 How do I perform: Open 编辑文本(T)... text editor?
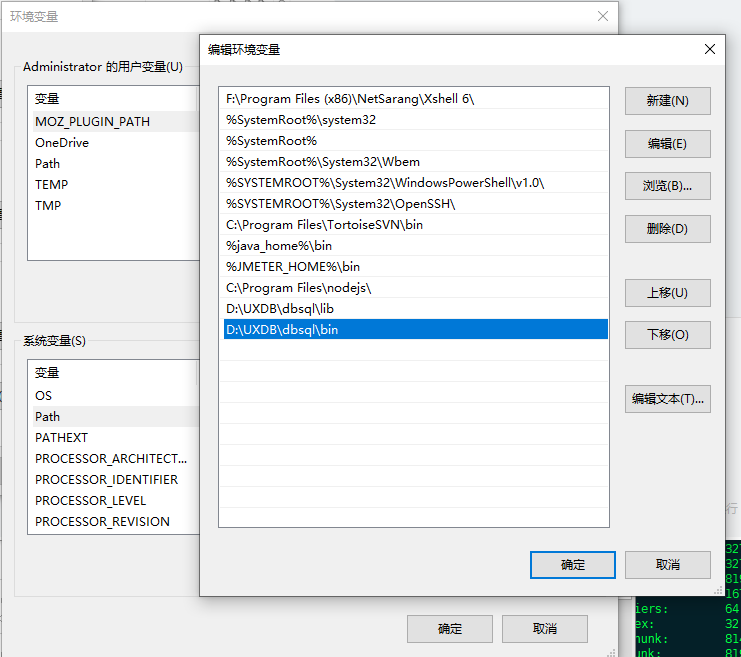click(x=667, y=399)
